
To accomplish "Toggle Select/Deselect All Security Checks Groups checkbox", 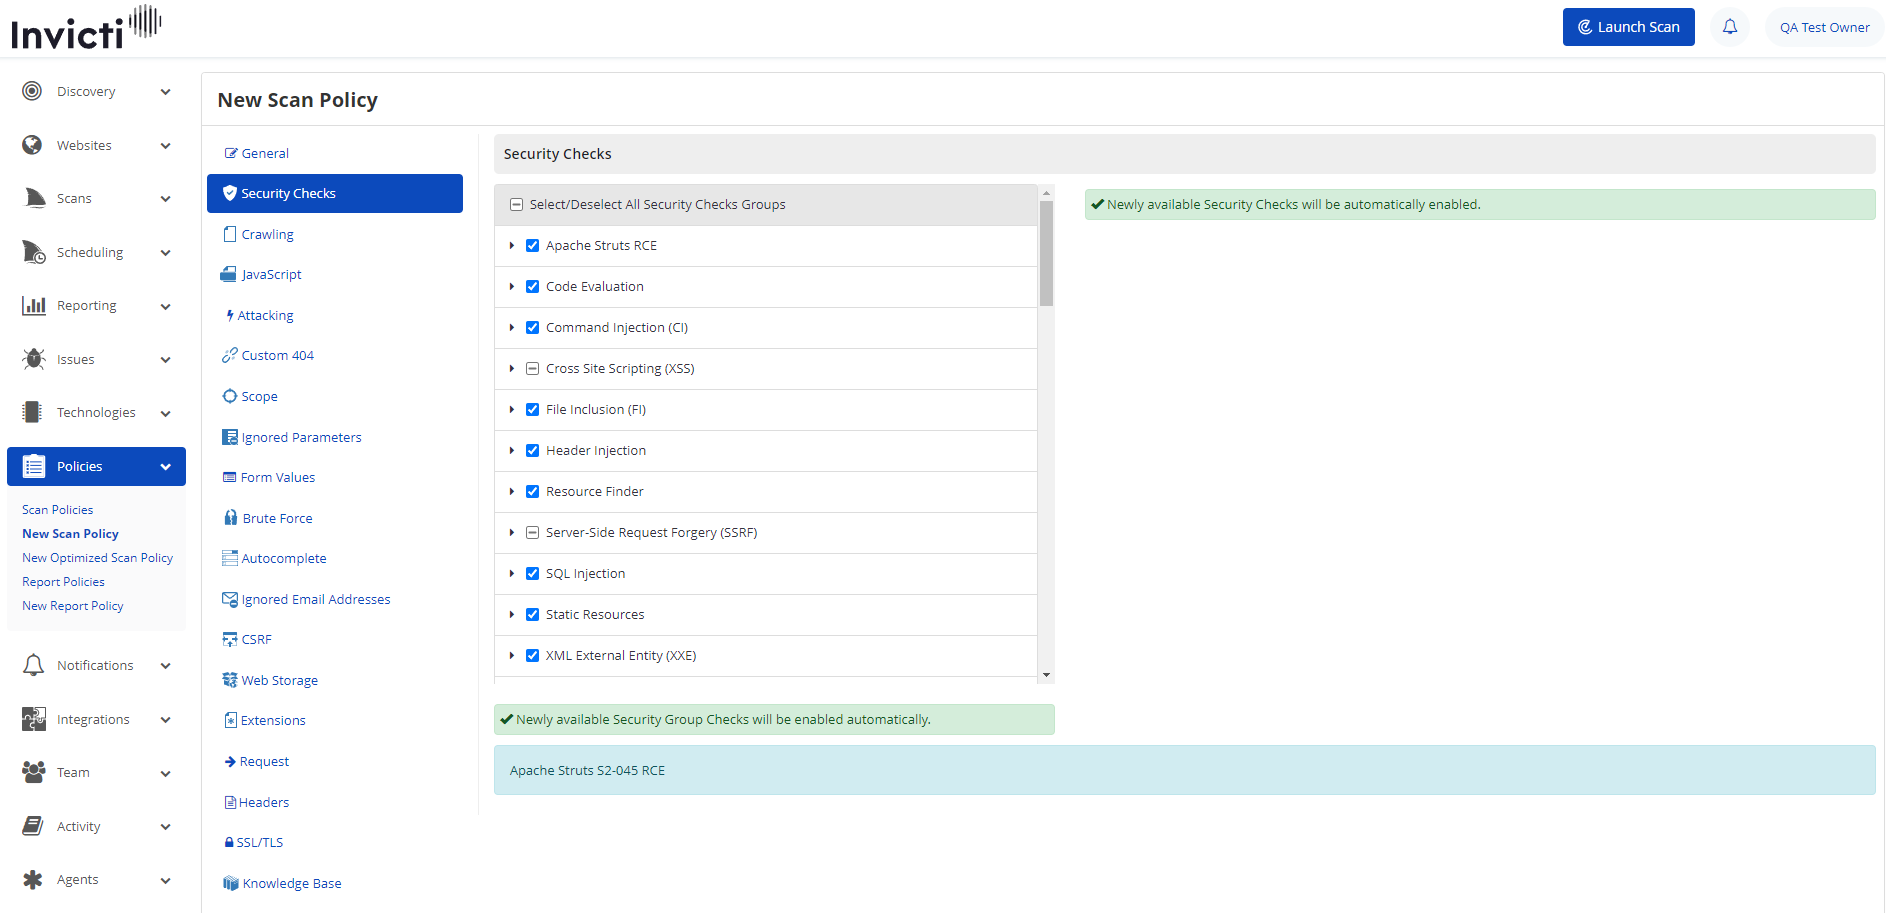I will click(516, 205).
